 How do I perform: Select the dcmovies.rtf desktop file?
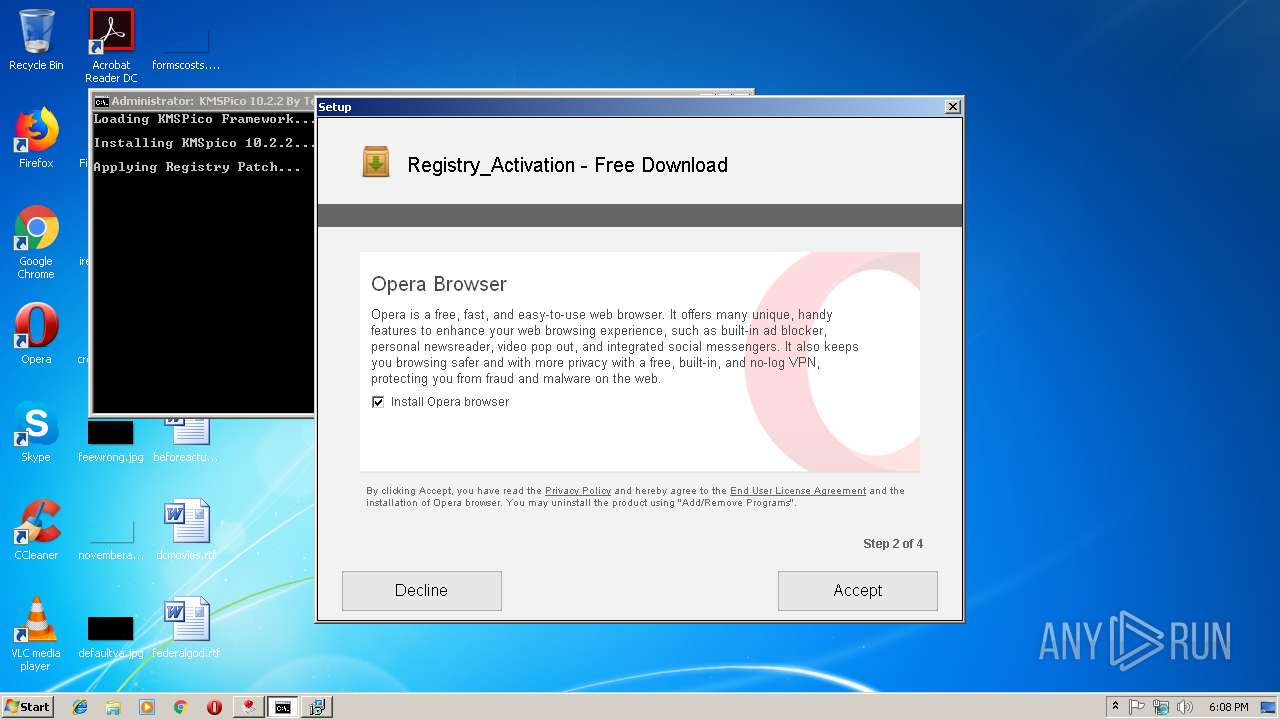tap(186, 530)
